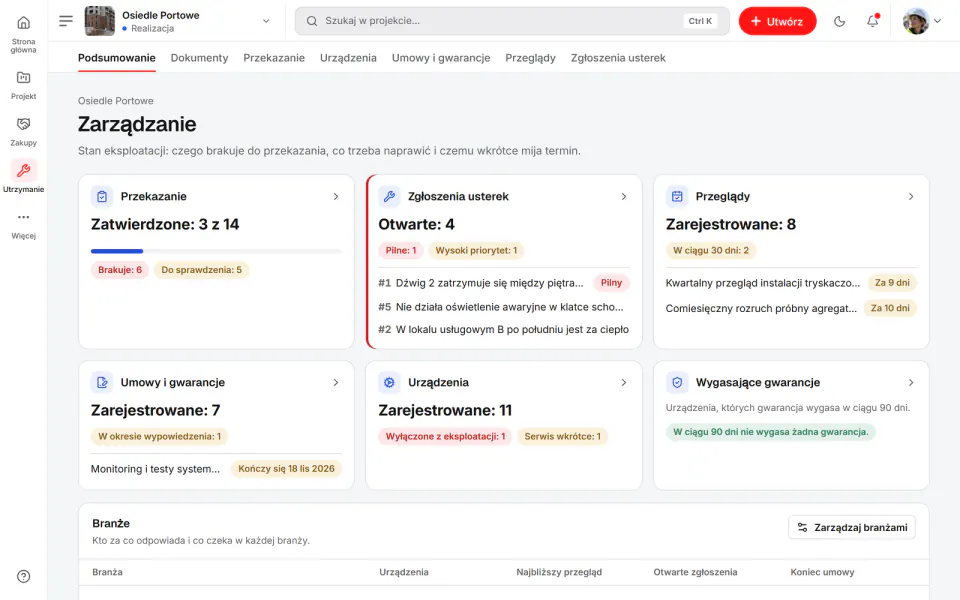Focus the Szukaj w projekcie search field
This screenshot has height=600, width=960.
[512, 21]
